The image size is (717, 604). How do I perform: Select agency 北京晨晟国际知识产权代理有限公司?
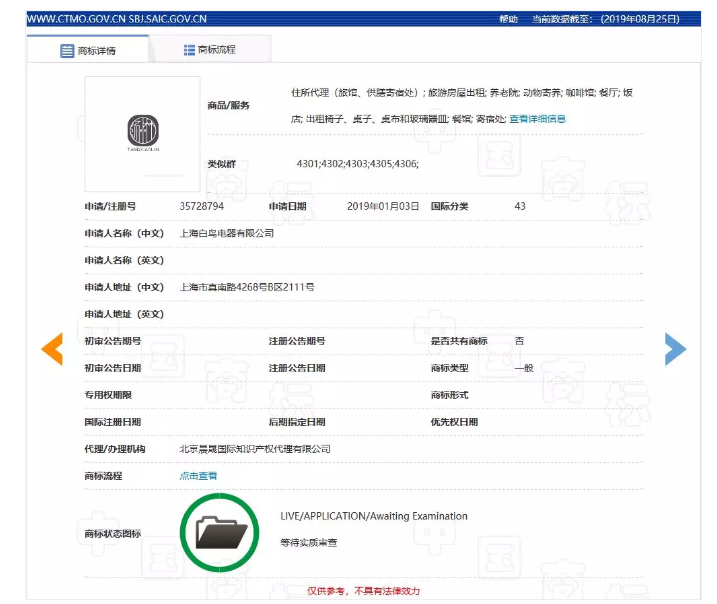[255, 449]
